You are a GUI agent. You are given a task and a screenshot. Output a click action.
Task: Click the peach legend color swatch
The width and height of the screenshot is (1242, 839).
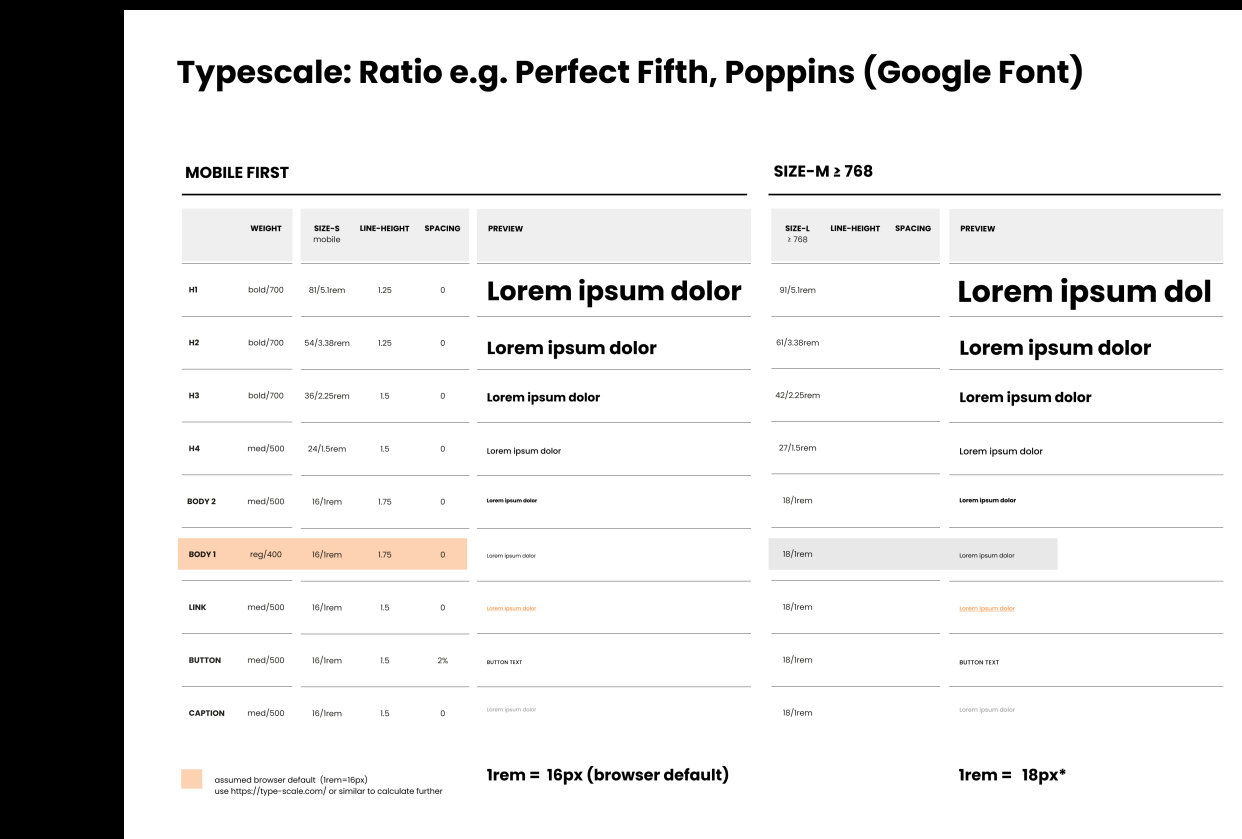pos(191,779)
